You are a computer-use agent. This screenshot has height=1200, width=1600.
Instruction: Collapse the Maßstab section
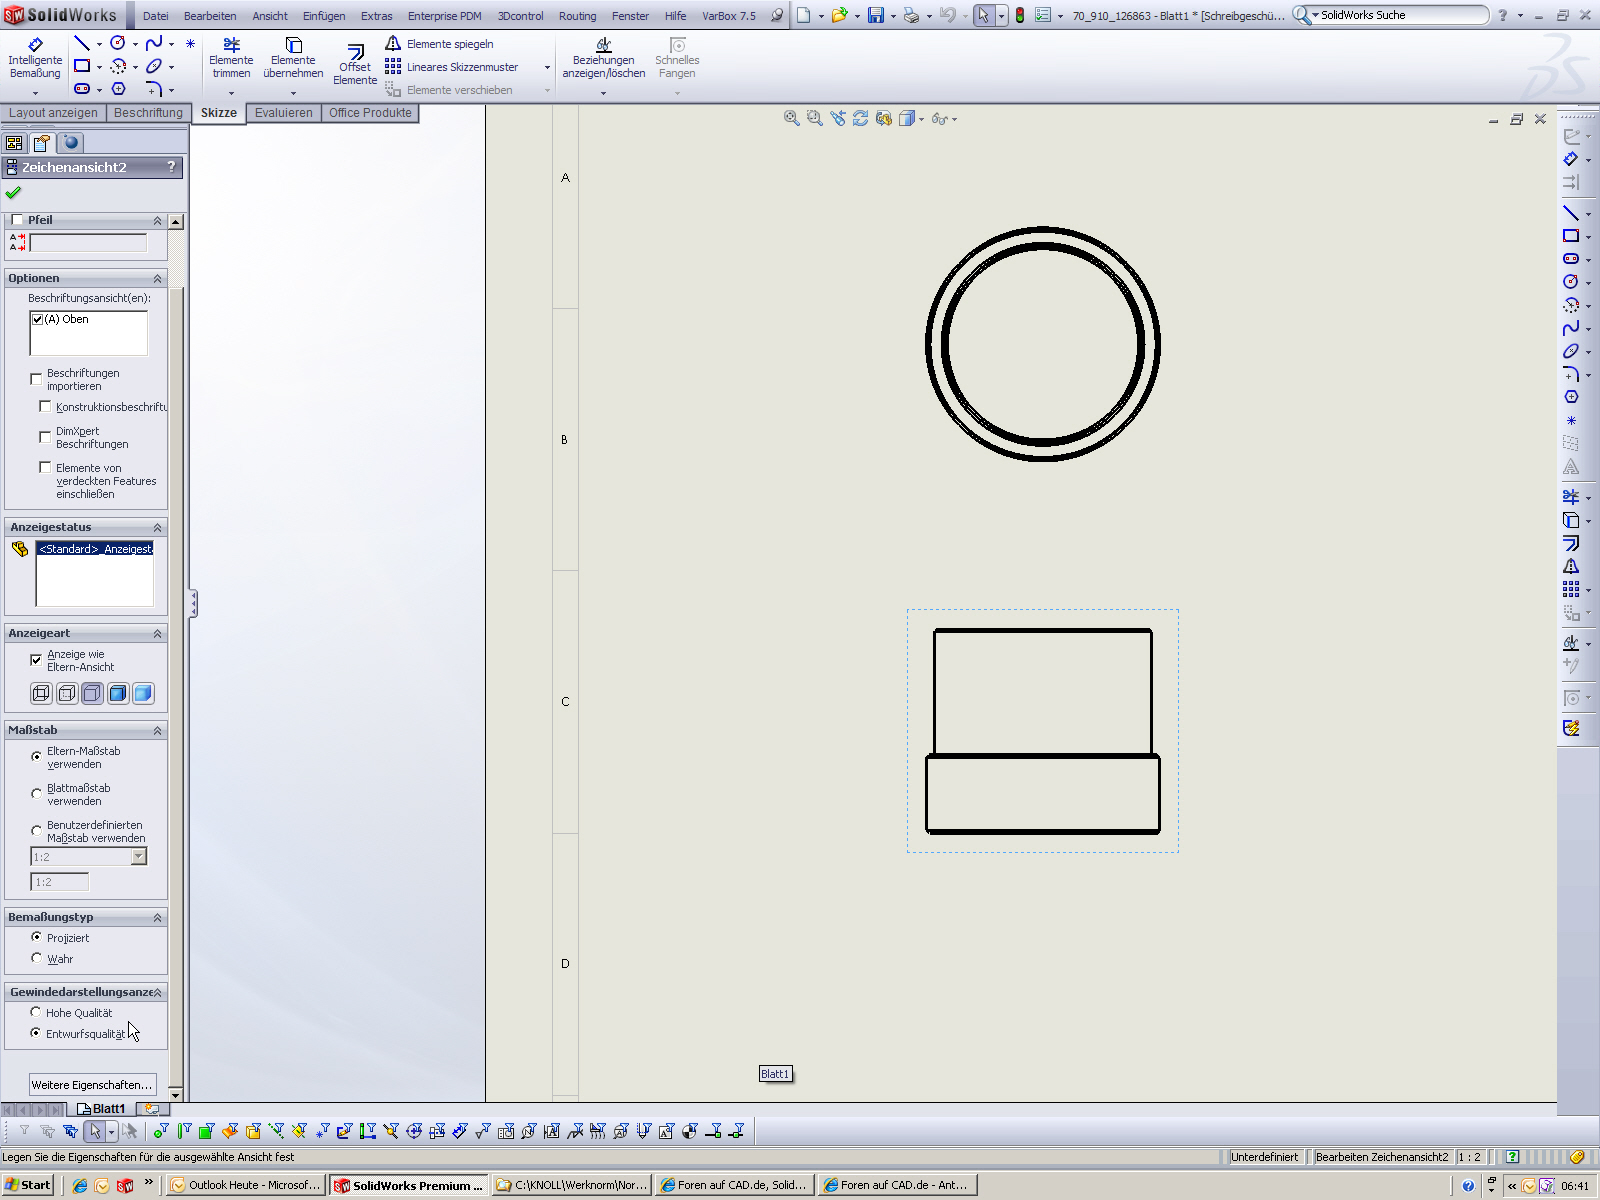point(157,731)
